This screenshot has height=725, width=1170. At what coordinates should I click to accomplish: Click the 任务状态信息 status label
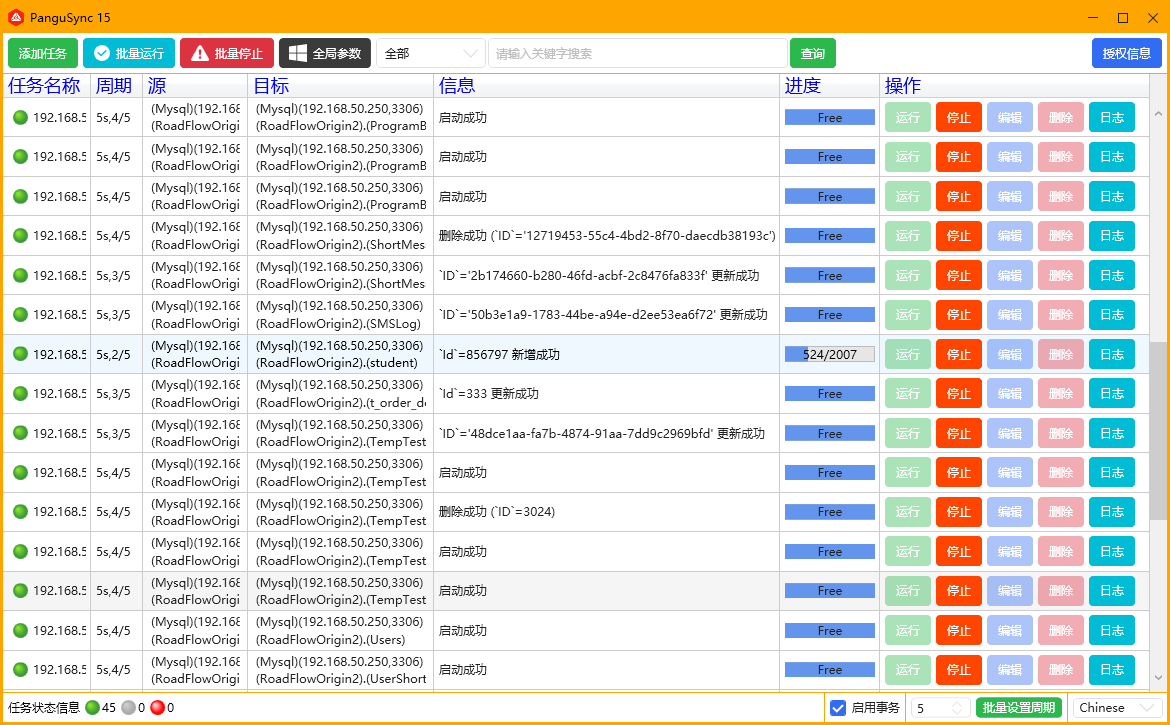44,708
